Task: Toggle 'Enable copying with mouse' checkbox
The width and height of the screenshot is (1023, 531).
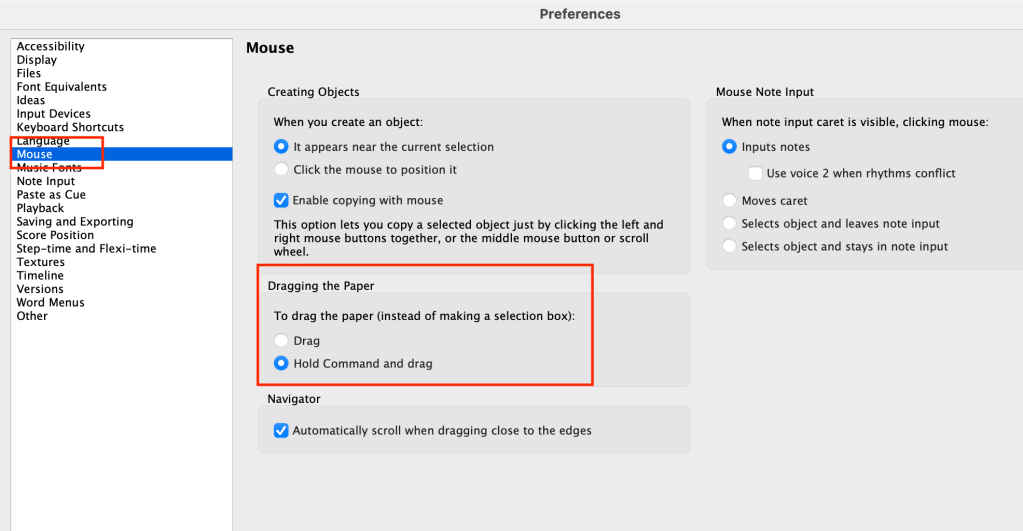Action: pyautogui.click(x=282, y=200)
